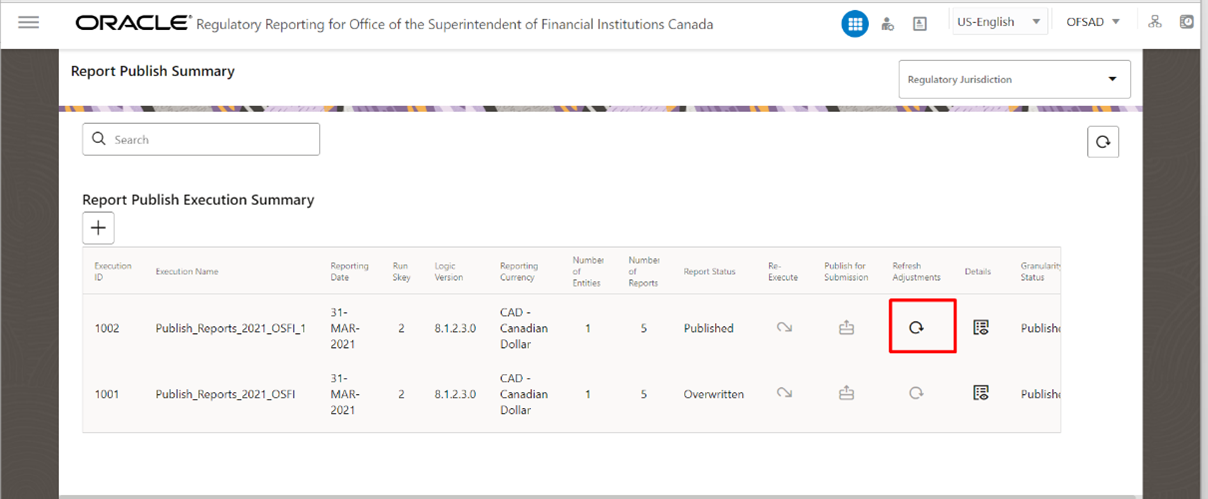Click the Oracle logo in header

click(x=132, y=22)
